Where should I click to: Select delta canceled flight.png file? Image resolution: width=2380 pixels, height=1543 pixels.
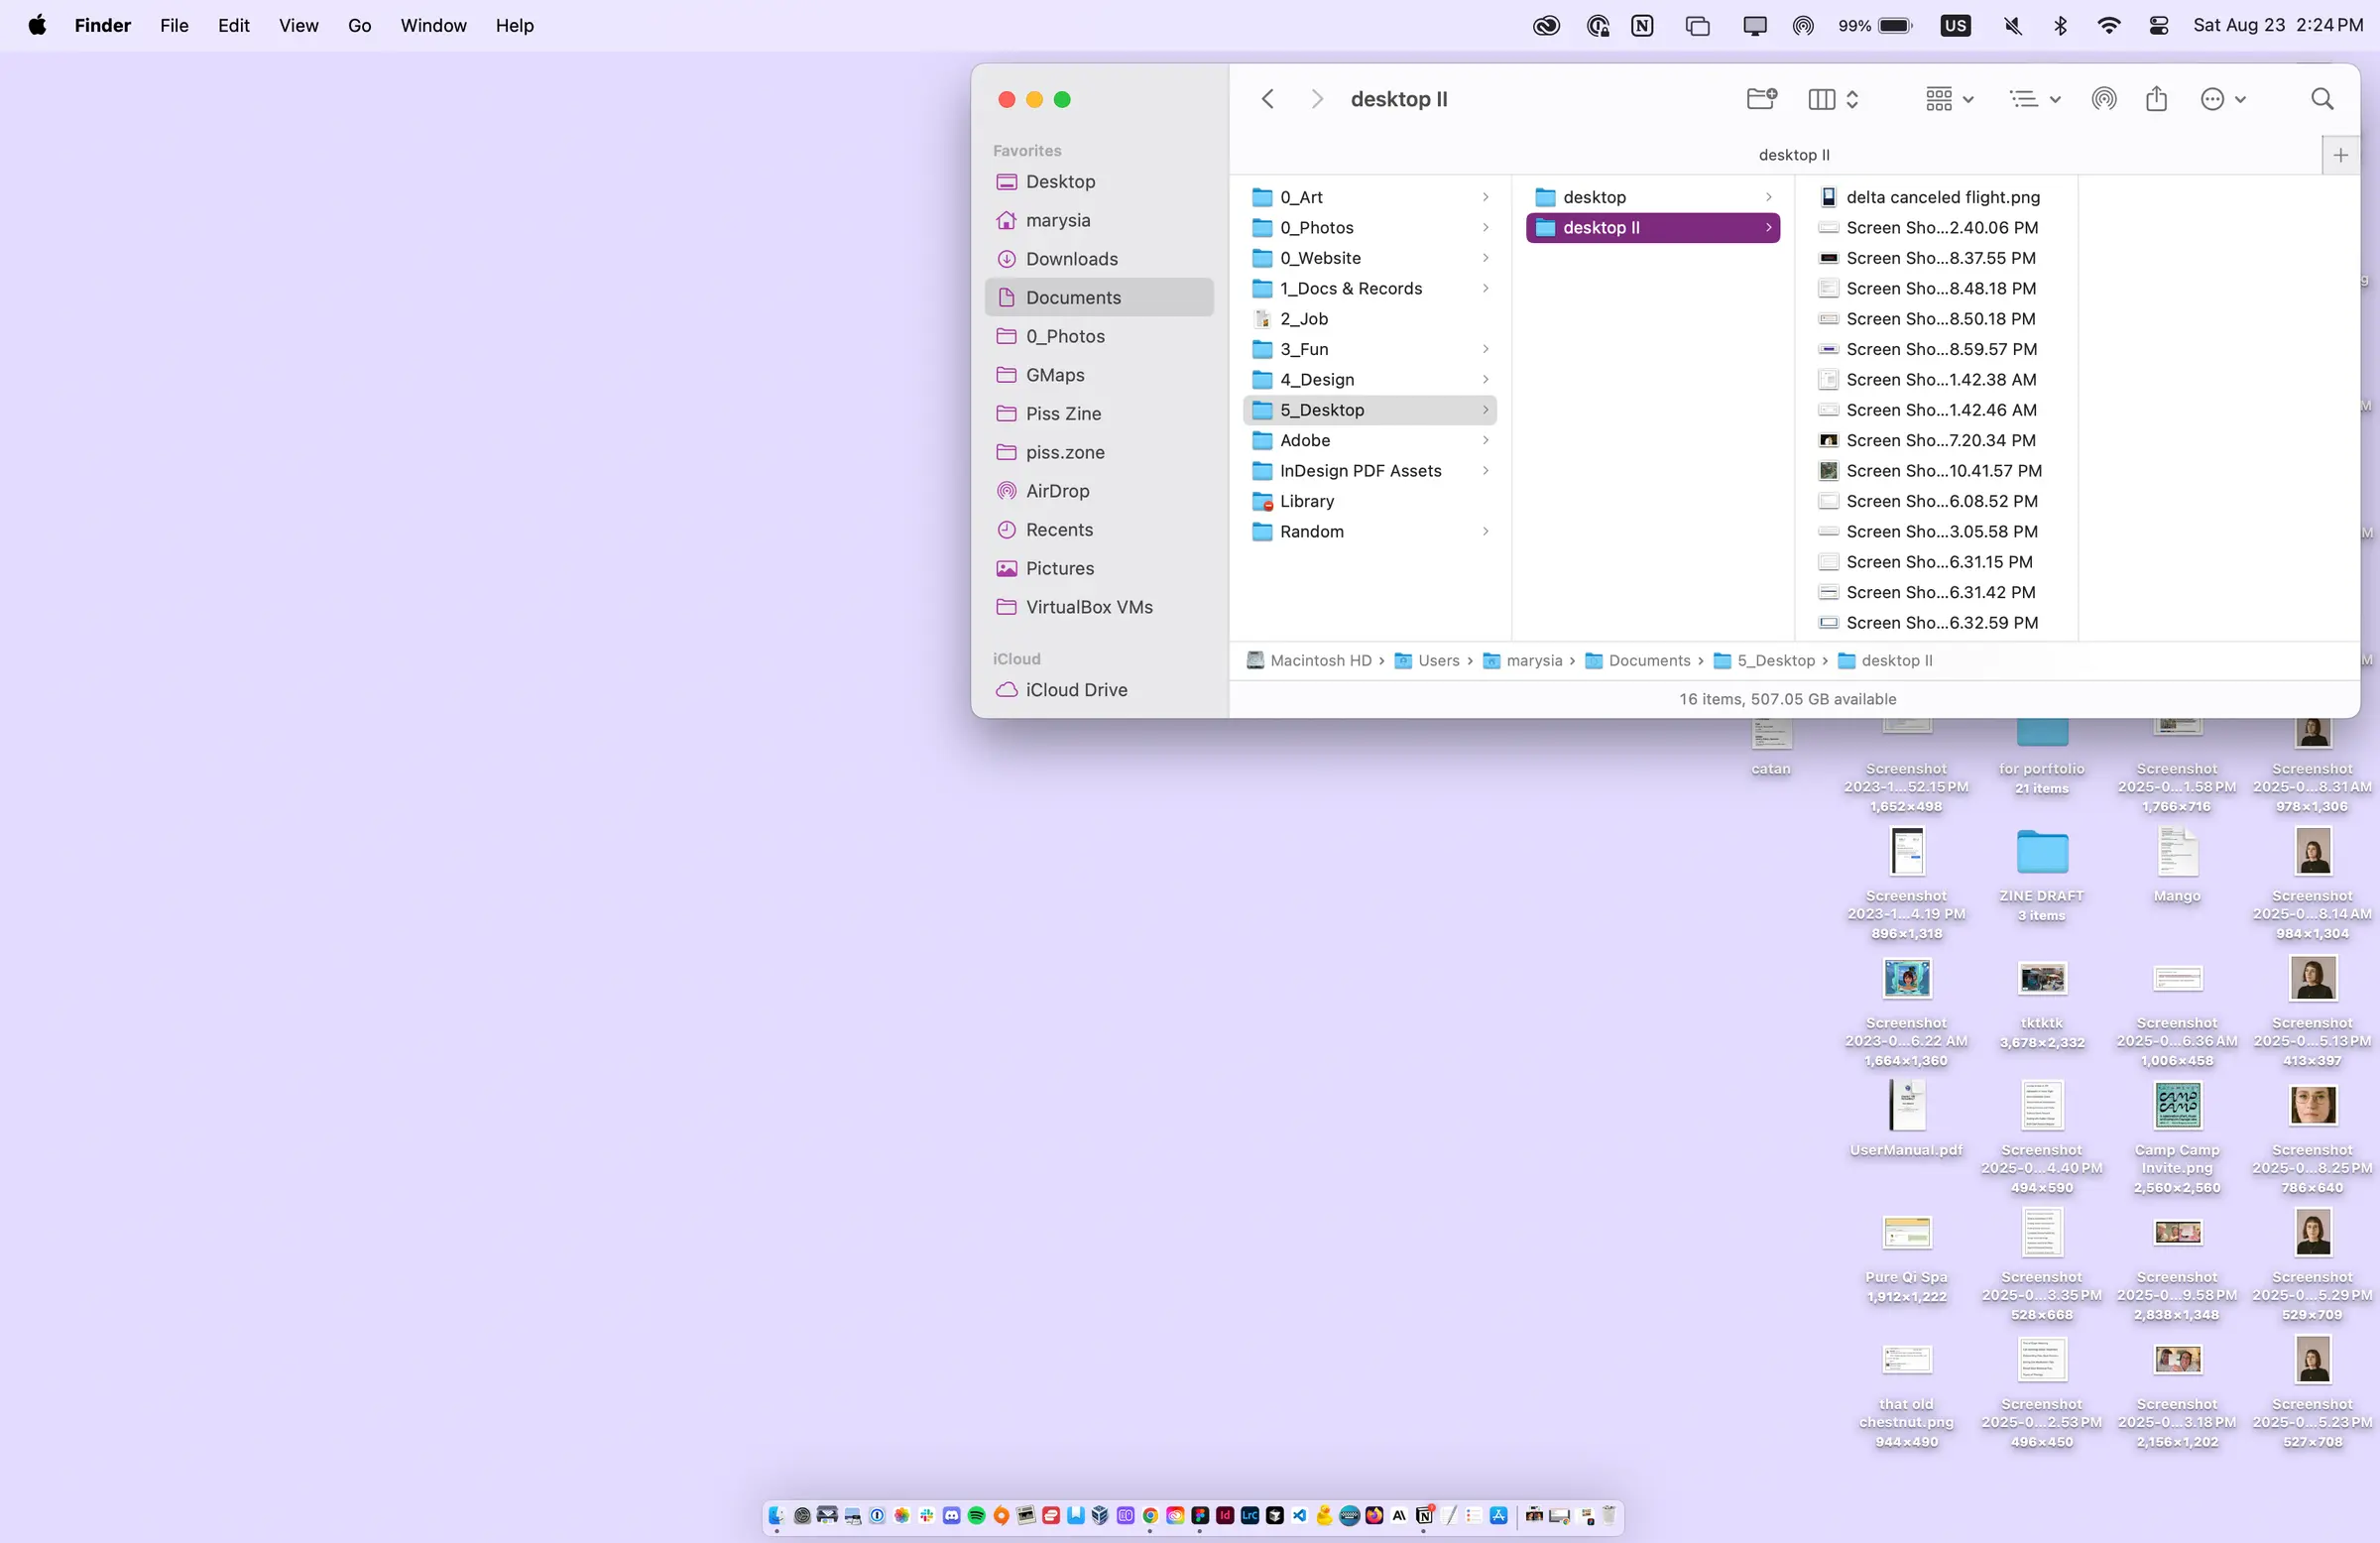tap(1942, 197)
